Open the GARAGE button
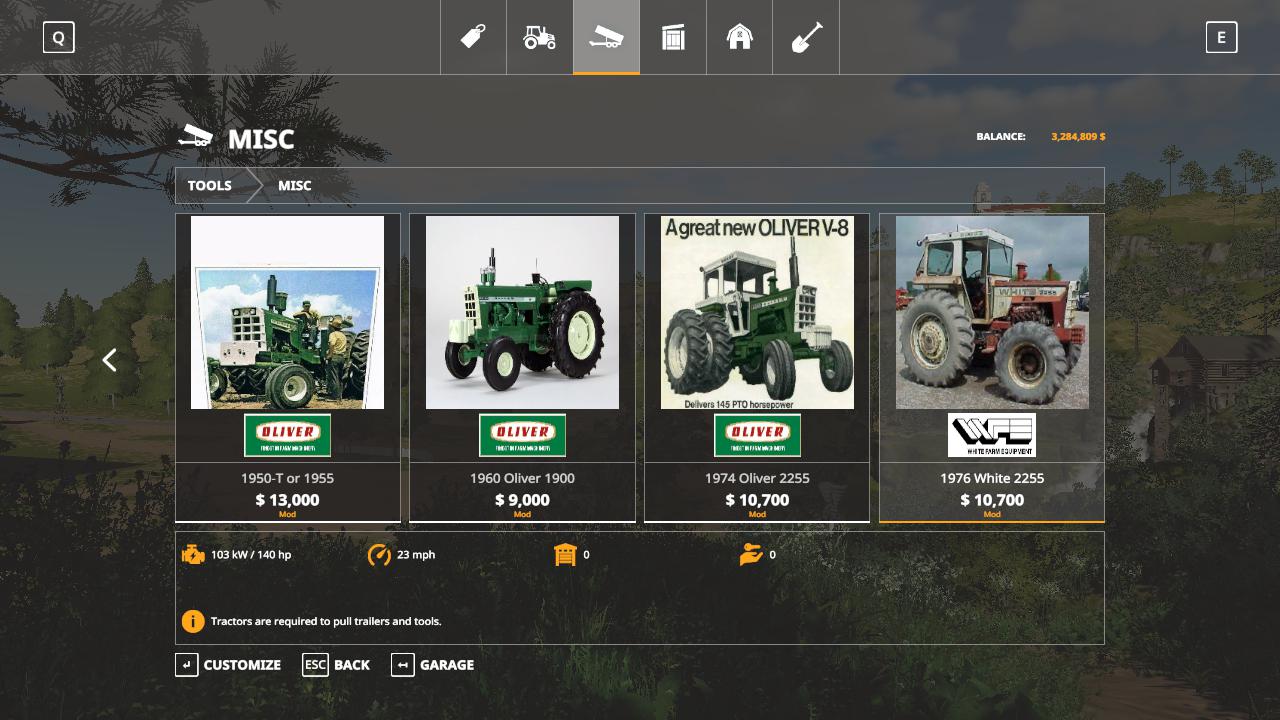 coord(433,665)
